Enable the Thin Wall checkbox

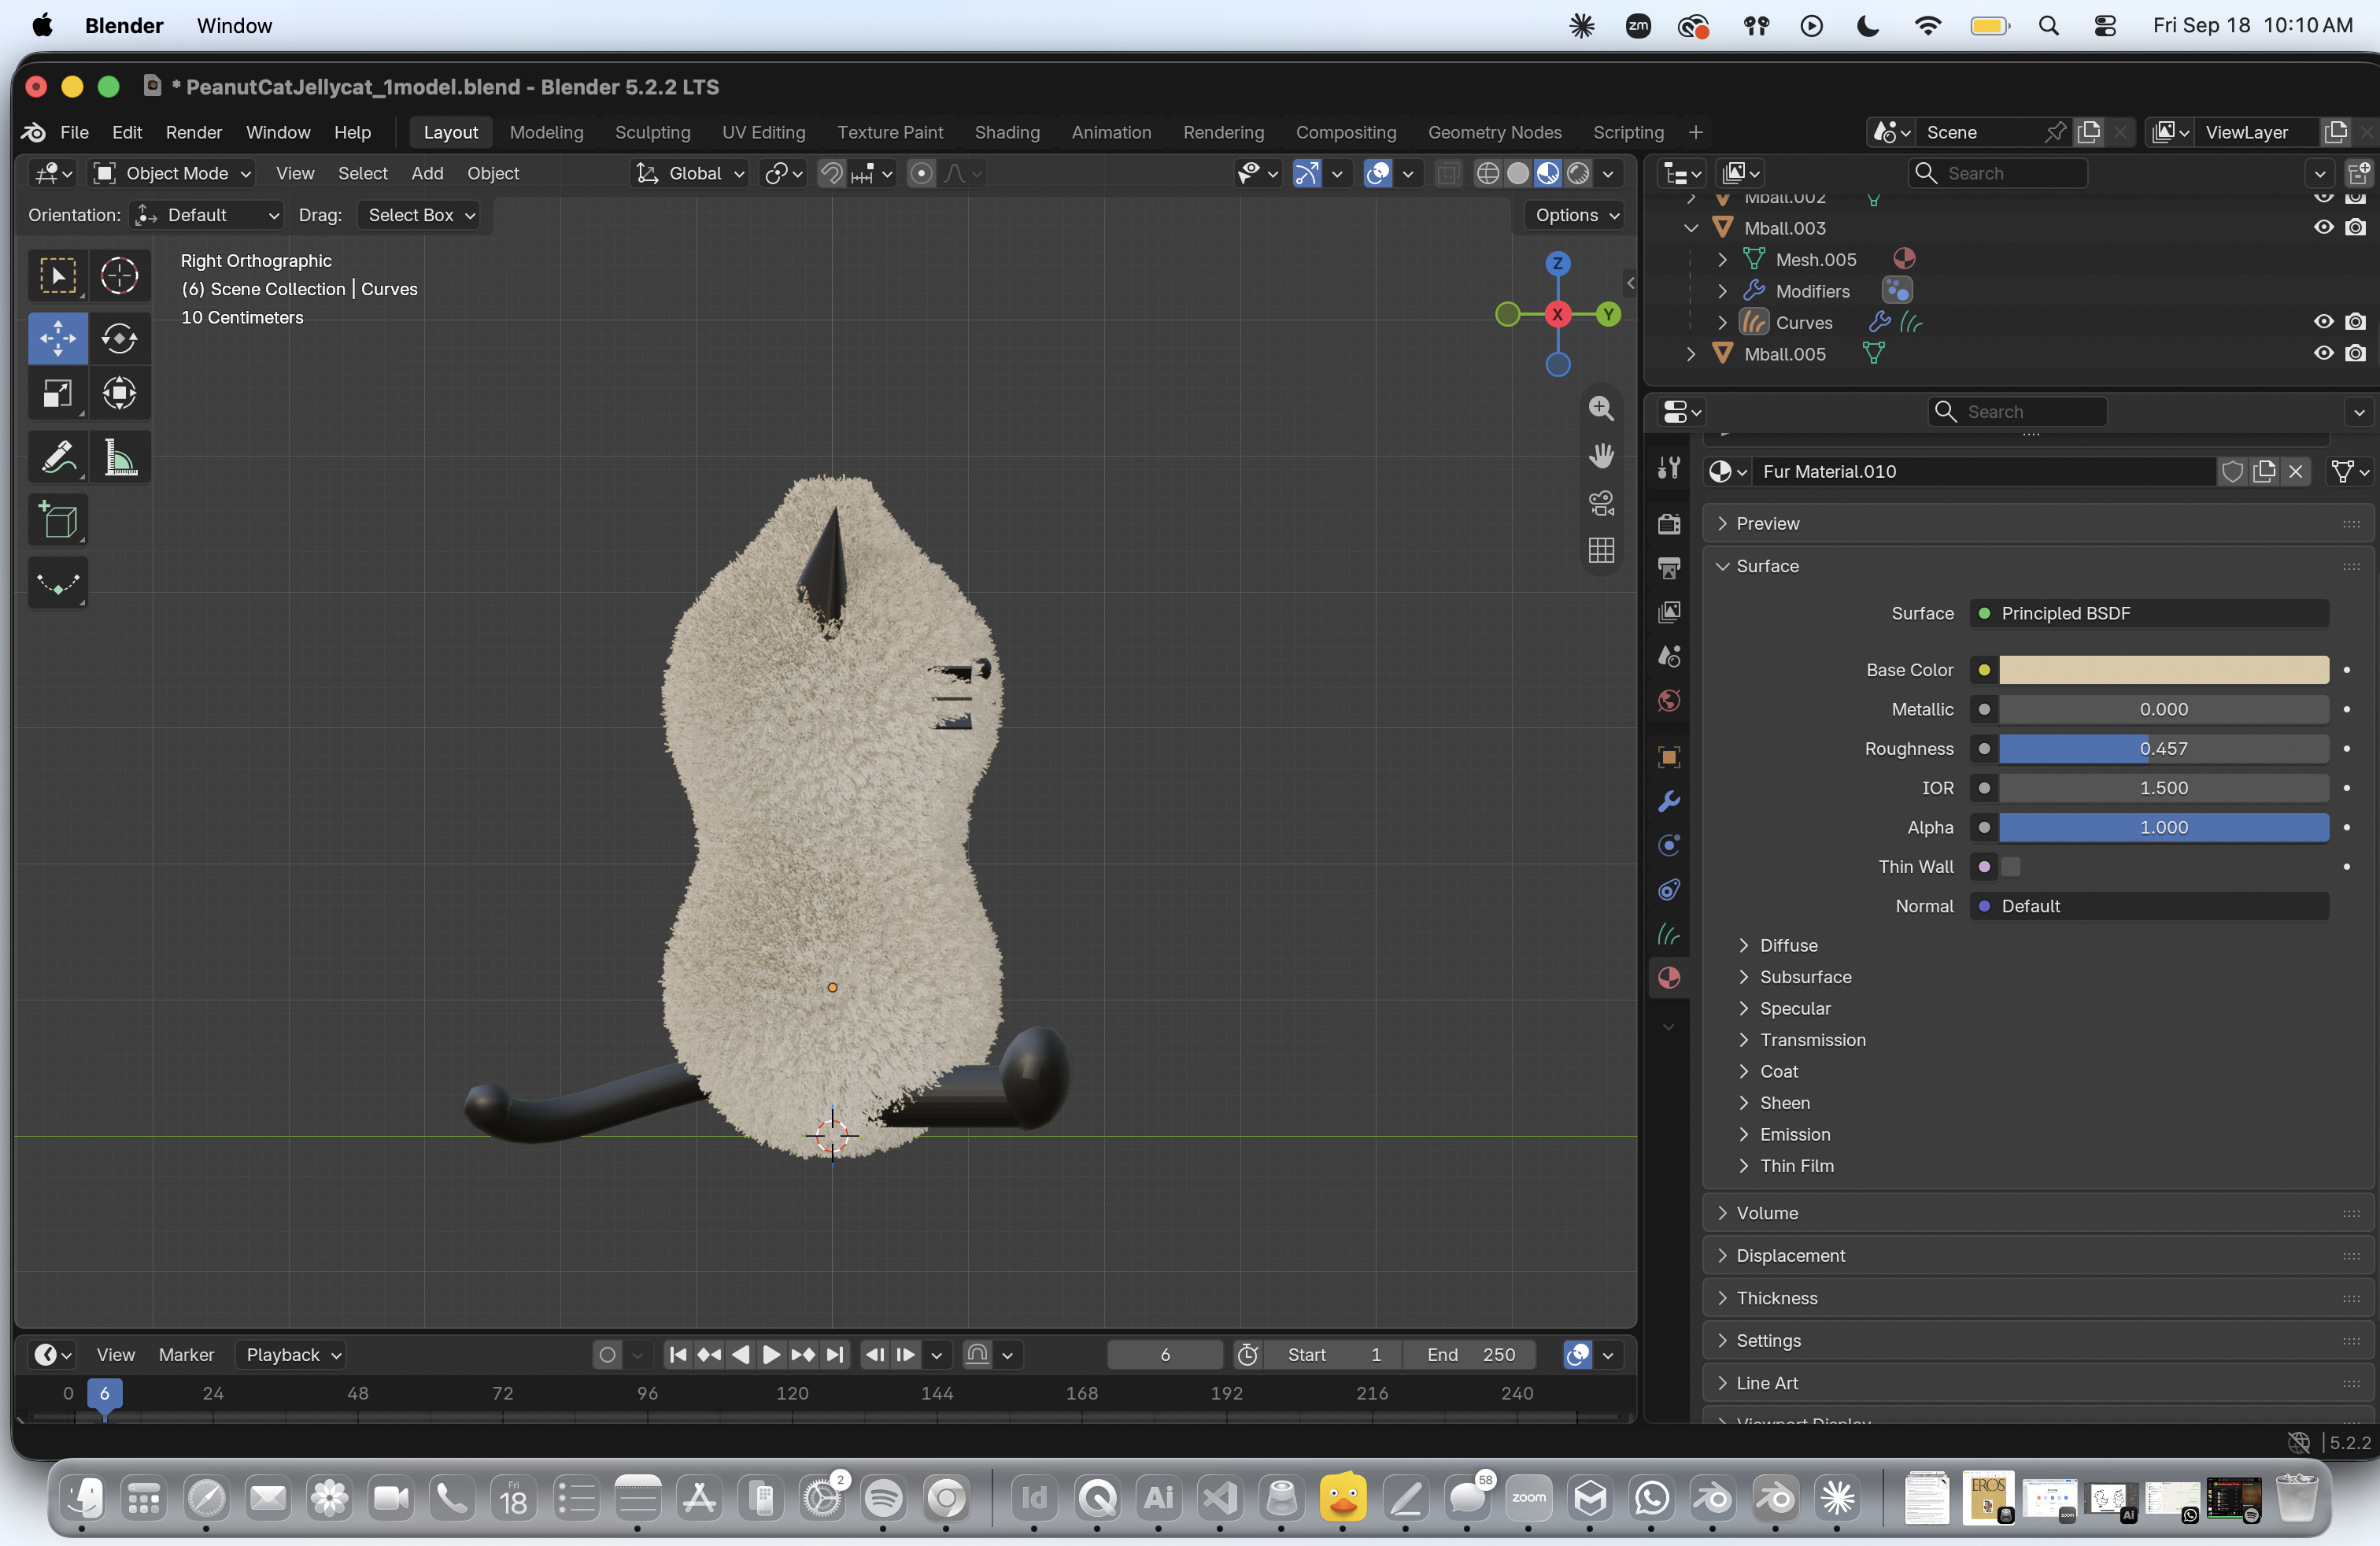click(x=2011, y=867)
